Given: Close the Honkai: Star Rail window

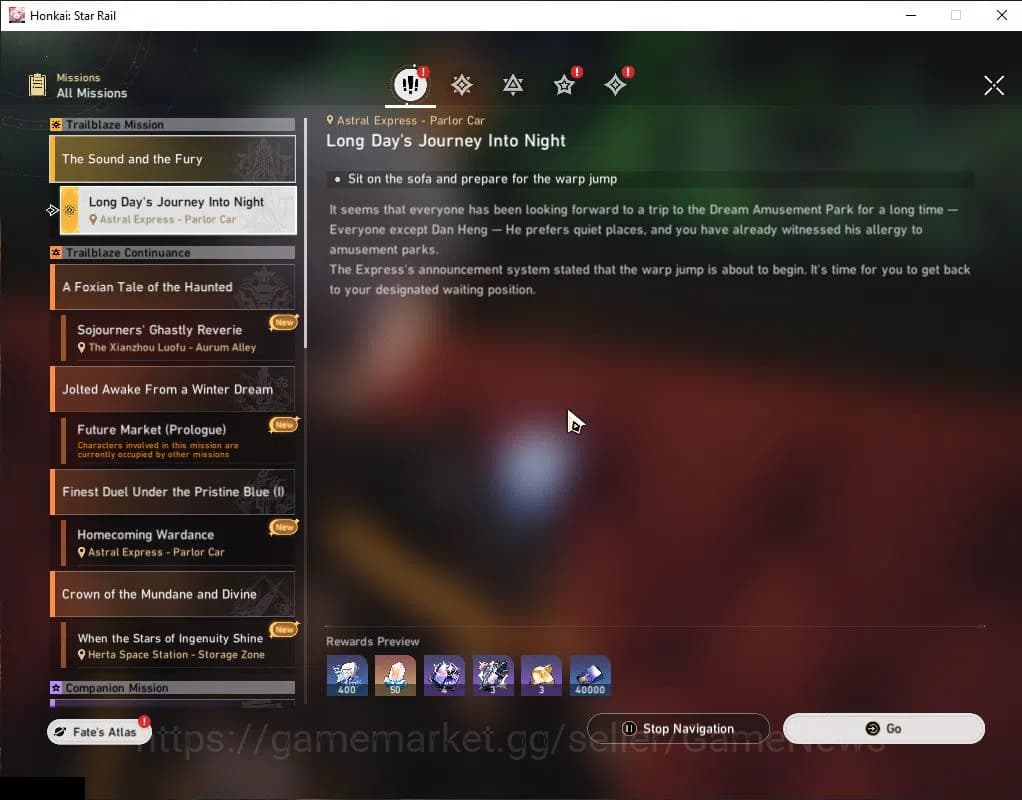Looking at the screenshot, I should (x=1002, y=15).
